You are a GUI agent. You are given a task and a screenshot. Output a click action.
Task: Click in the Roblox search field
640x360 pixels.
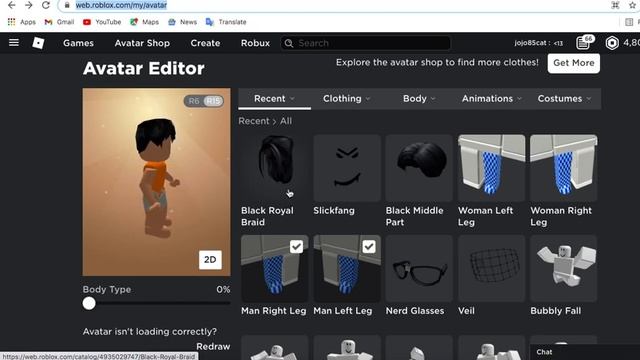[x=365, y=43]
